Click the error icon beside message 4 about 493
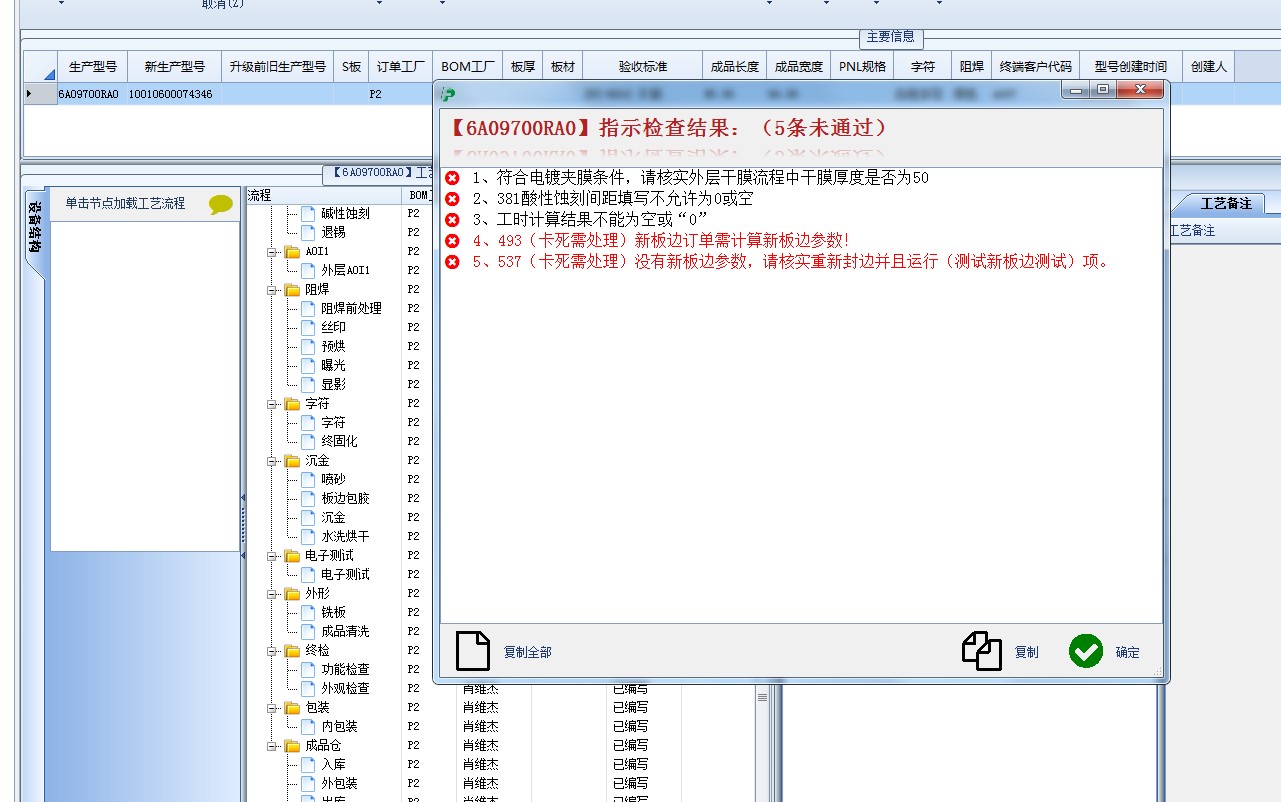 click(452, 241)
